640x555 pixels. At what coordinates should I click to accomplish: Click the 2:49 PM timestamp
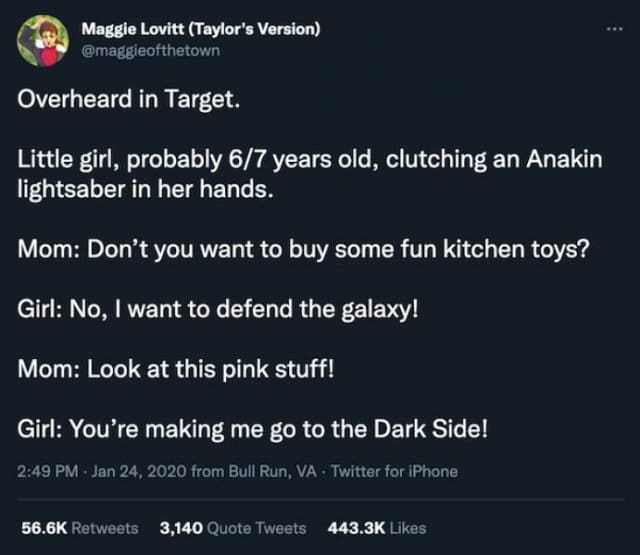click(x=46, y=471)
